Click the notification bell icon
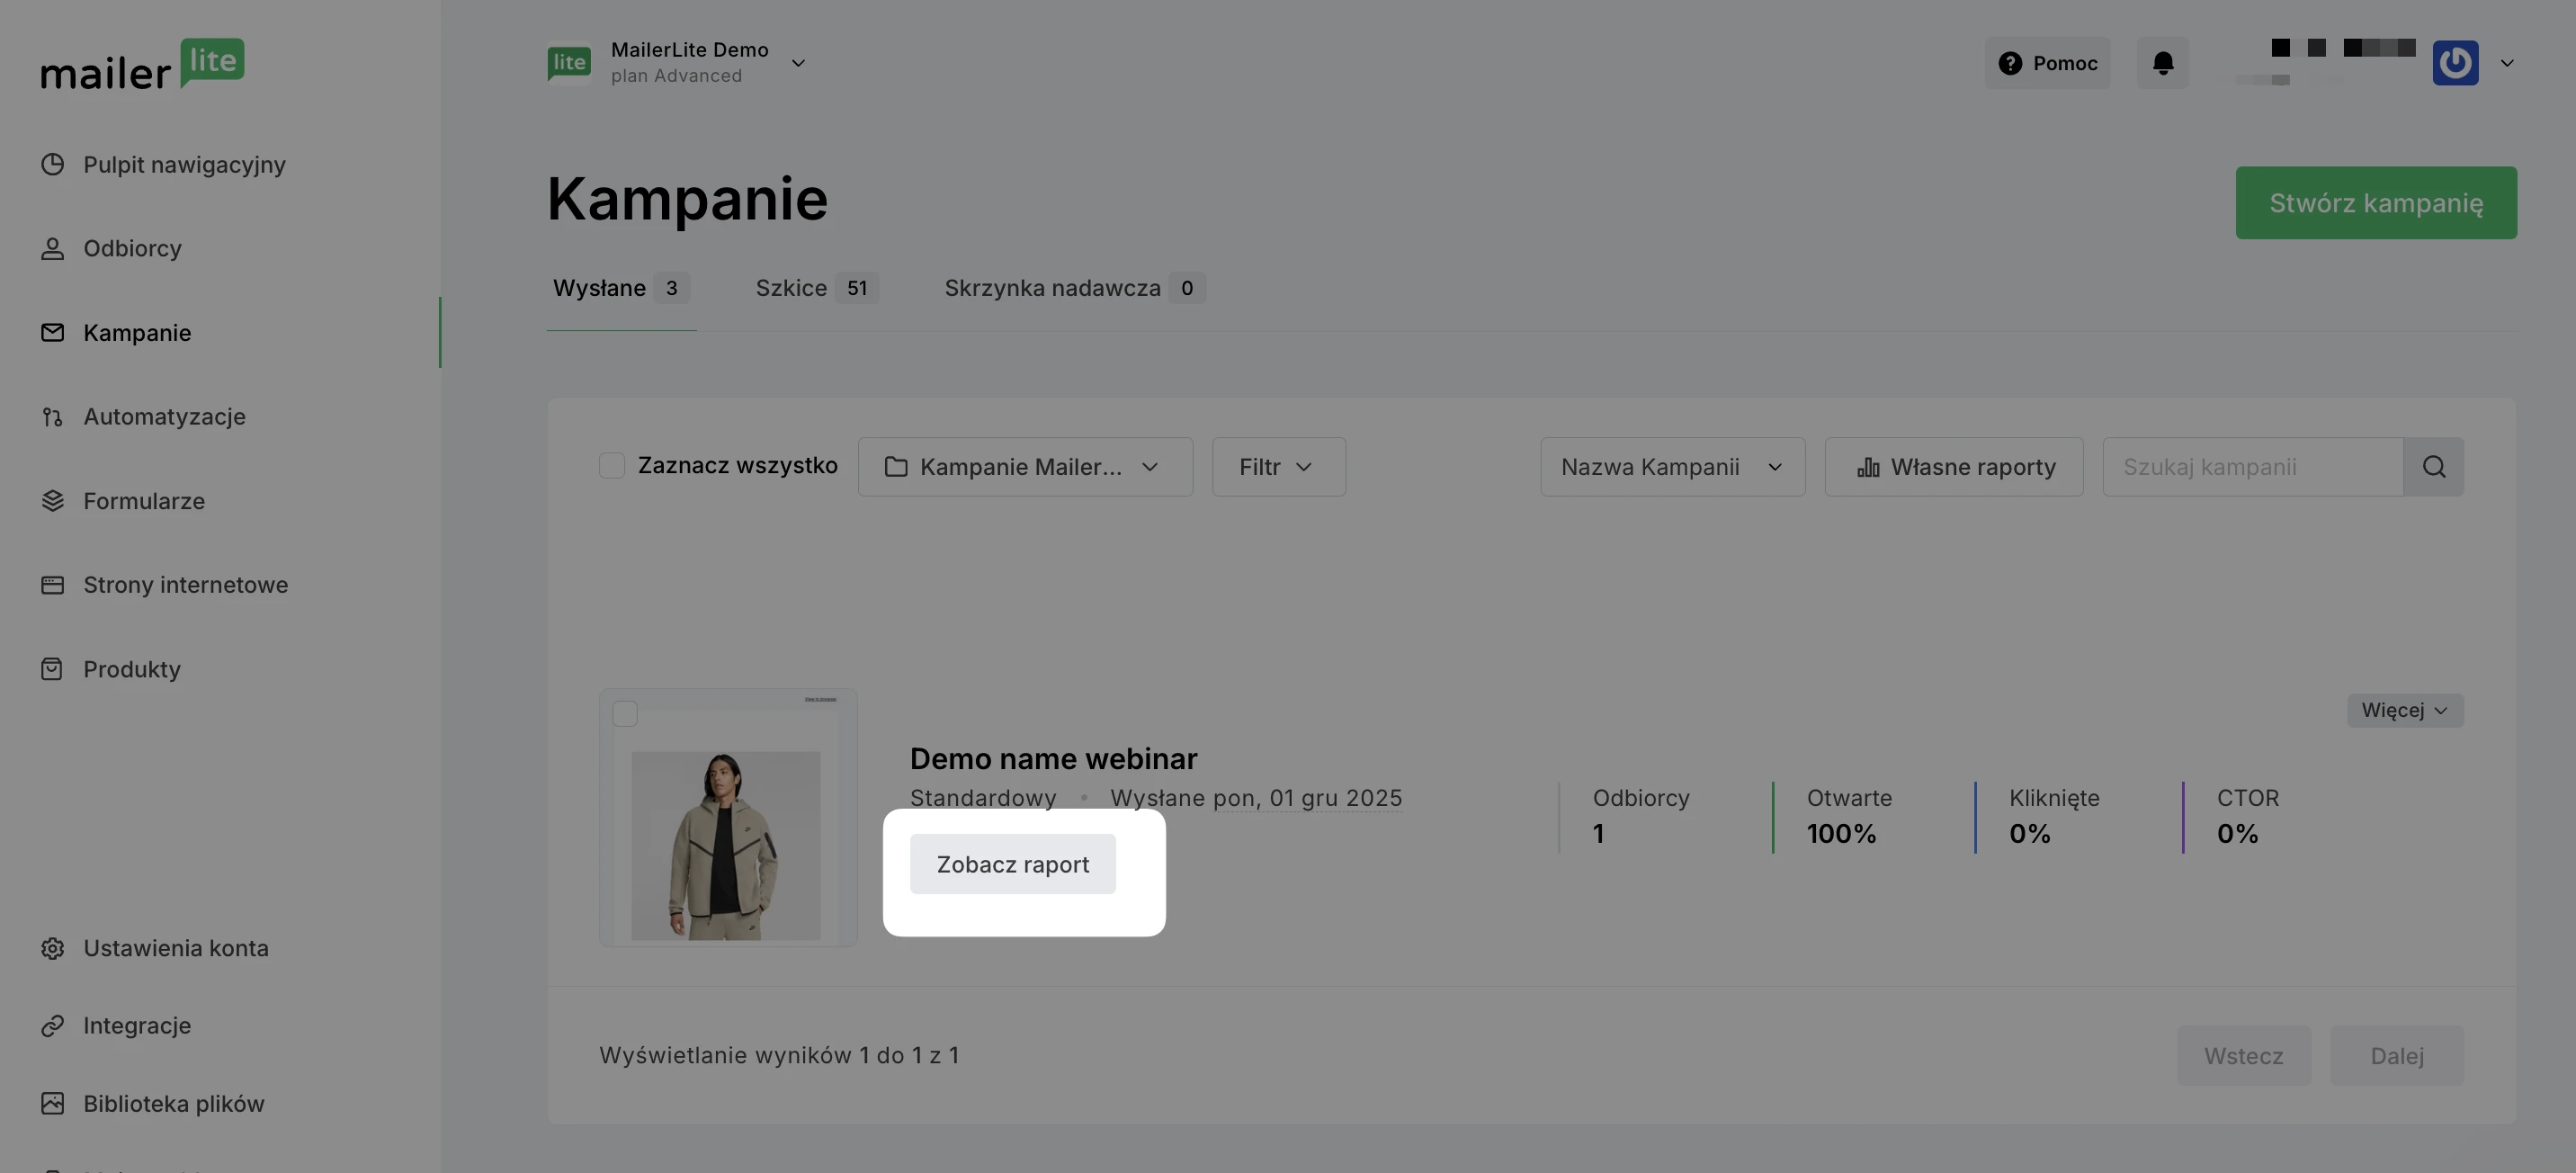Viewport: 2576px width, 1173px height. coord(2162,63)
